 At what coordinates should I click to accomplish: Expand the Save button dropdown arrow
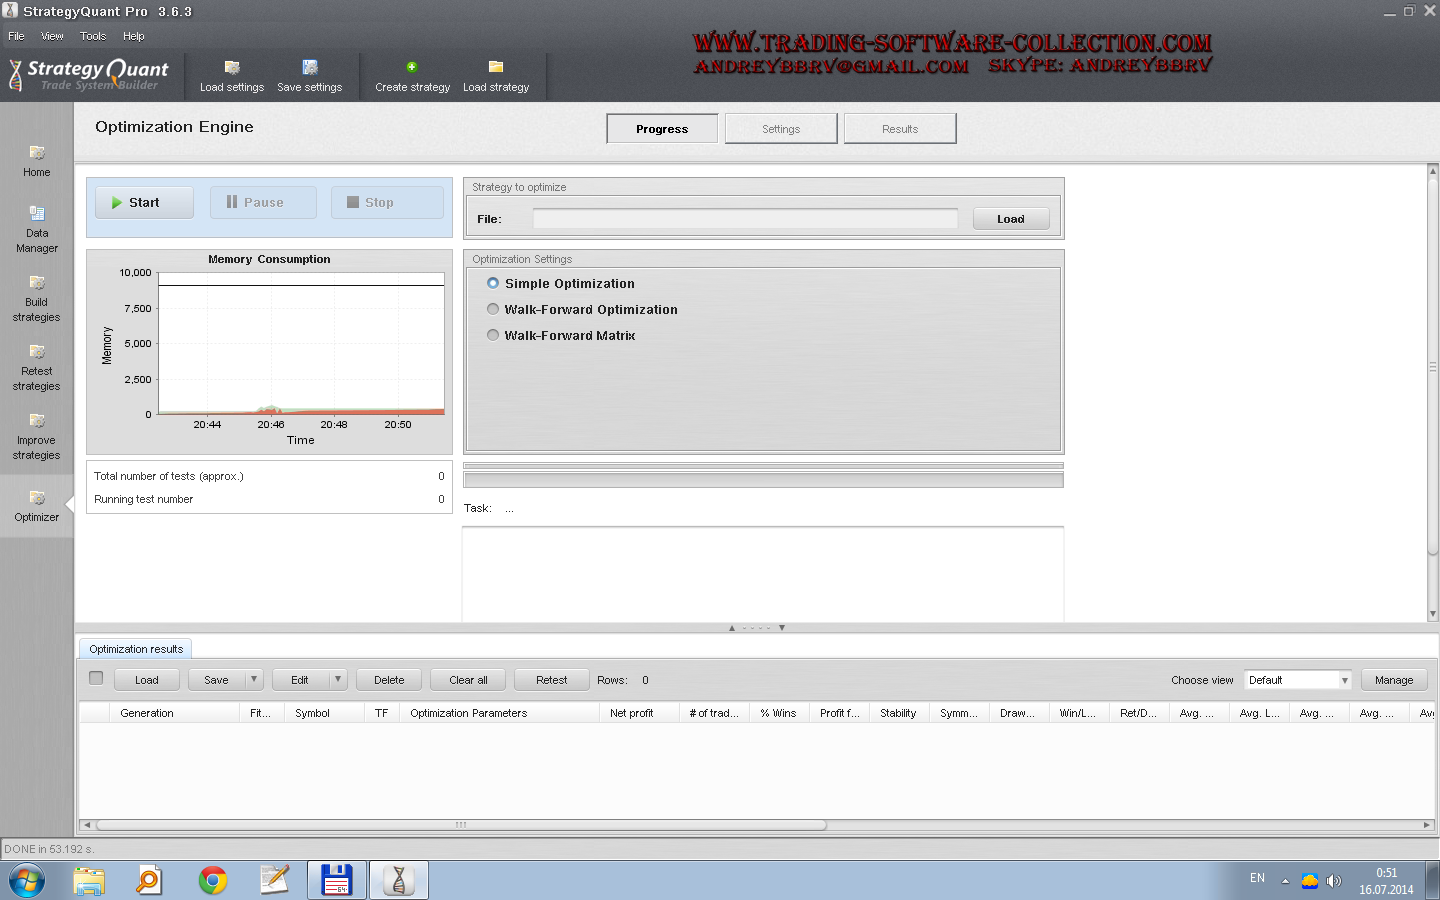click(x=254, y=680)
